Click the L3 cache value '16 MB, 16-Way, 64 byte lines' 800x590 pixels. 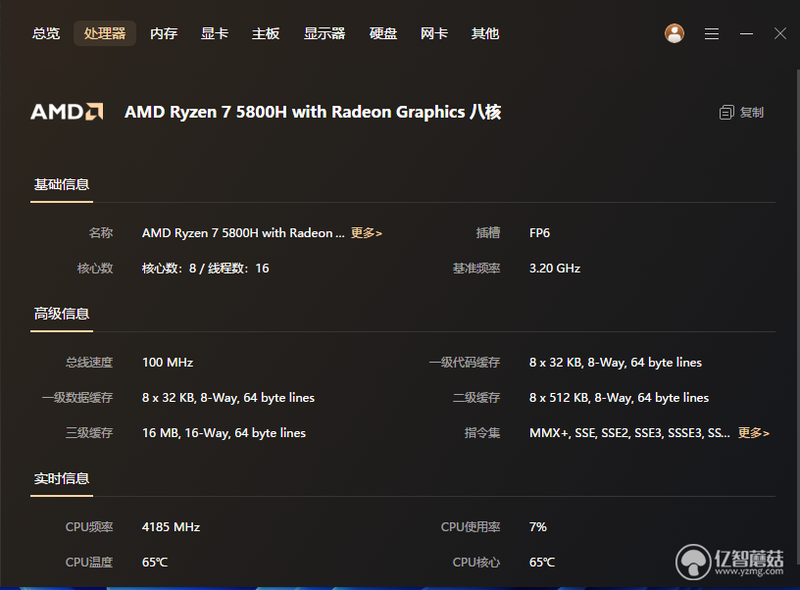(x=224, y=433)
